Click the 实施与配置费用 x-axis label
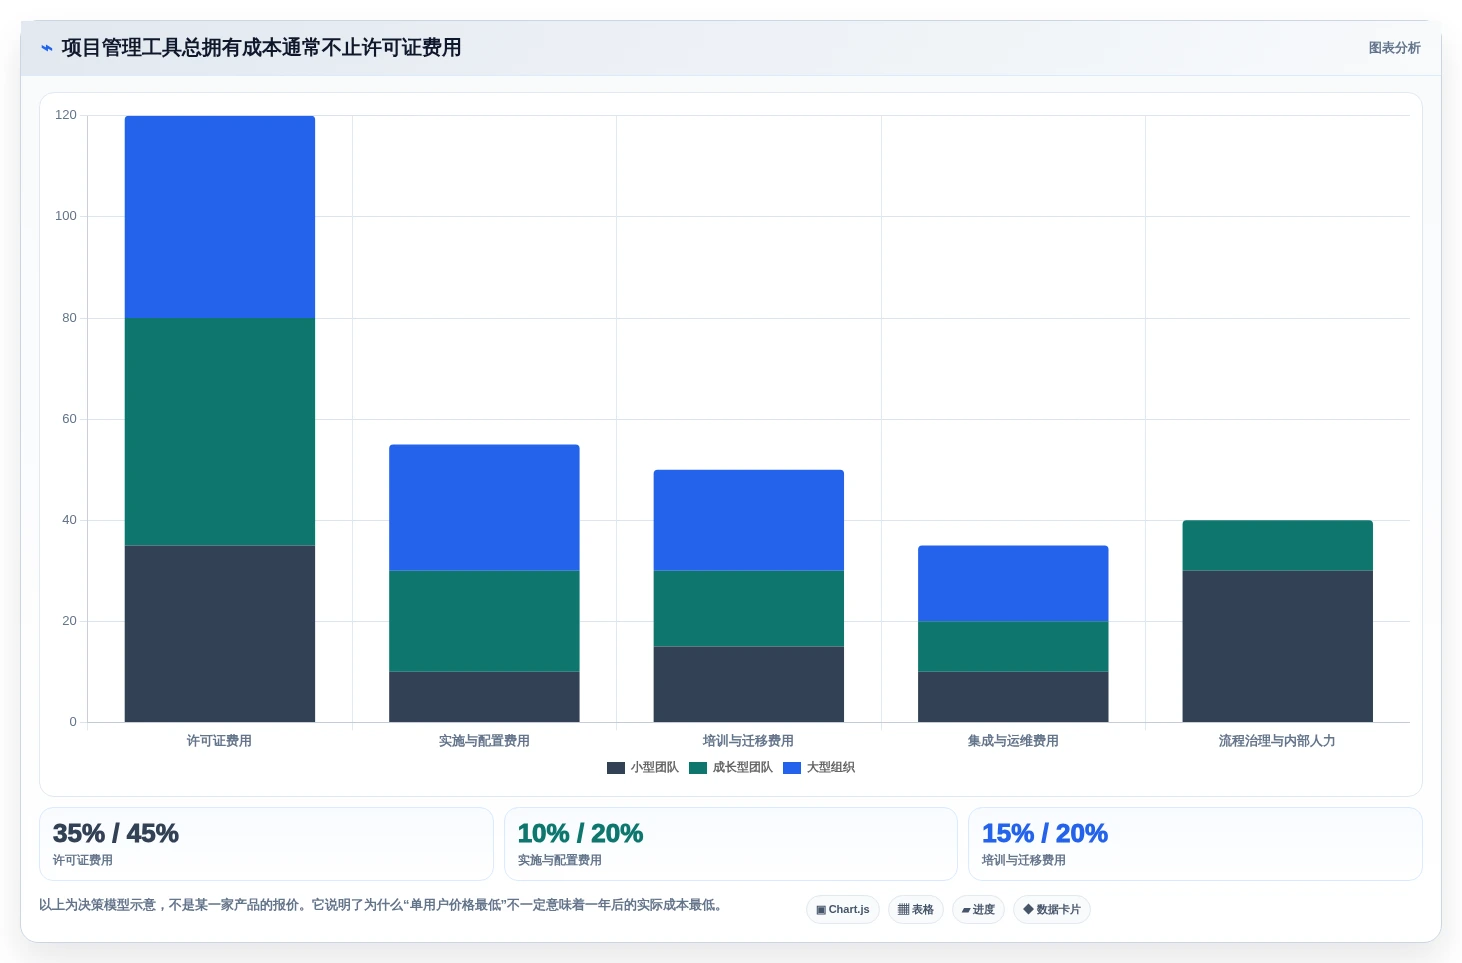The width and height of the screenshot is (1462, 963). (x=484, y=741)
